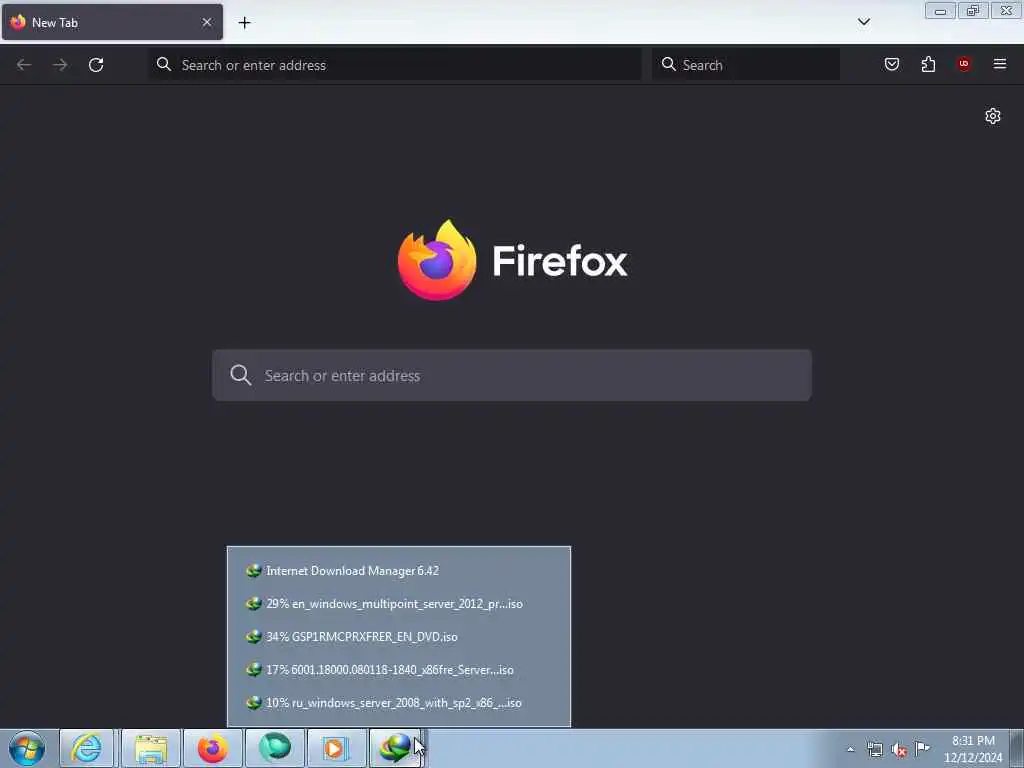This screenshot has height=768, width=1024.
Task: Focus the top address bar
Action: pyautogui.click(x=395, y=65)
